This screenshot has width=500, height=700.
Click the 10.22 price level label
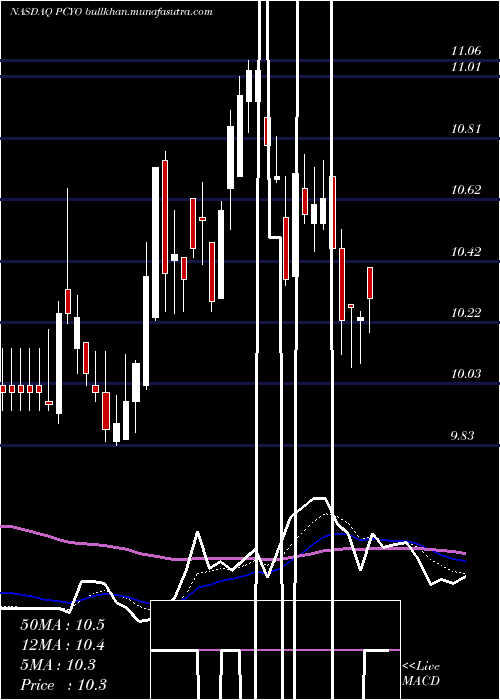466,313
